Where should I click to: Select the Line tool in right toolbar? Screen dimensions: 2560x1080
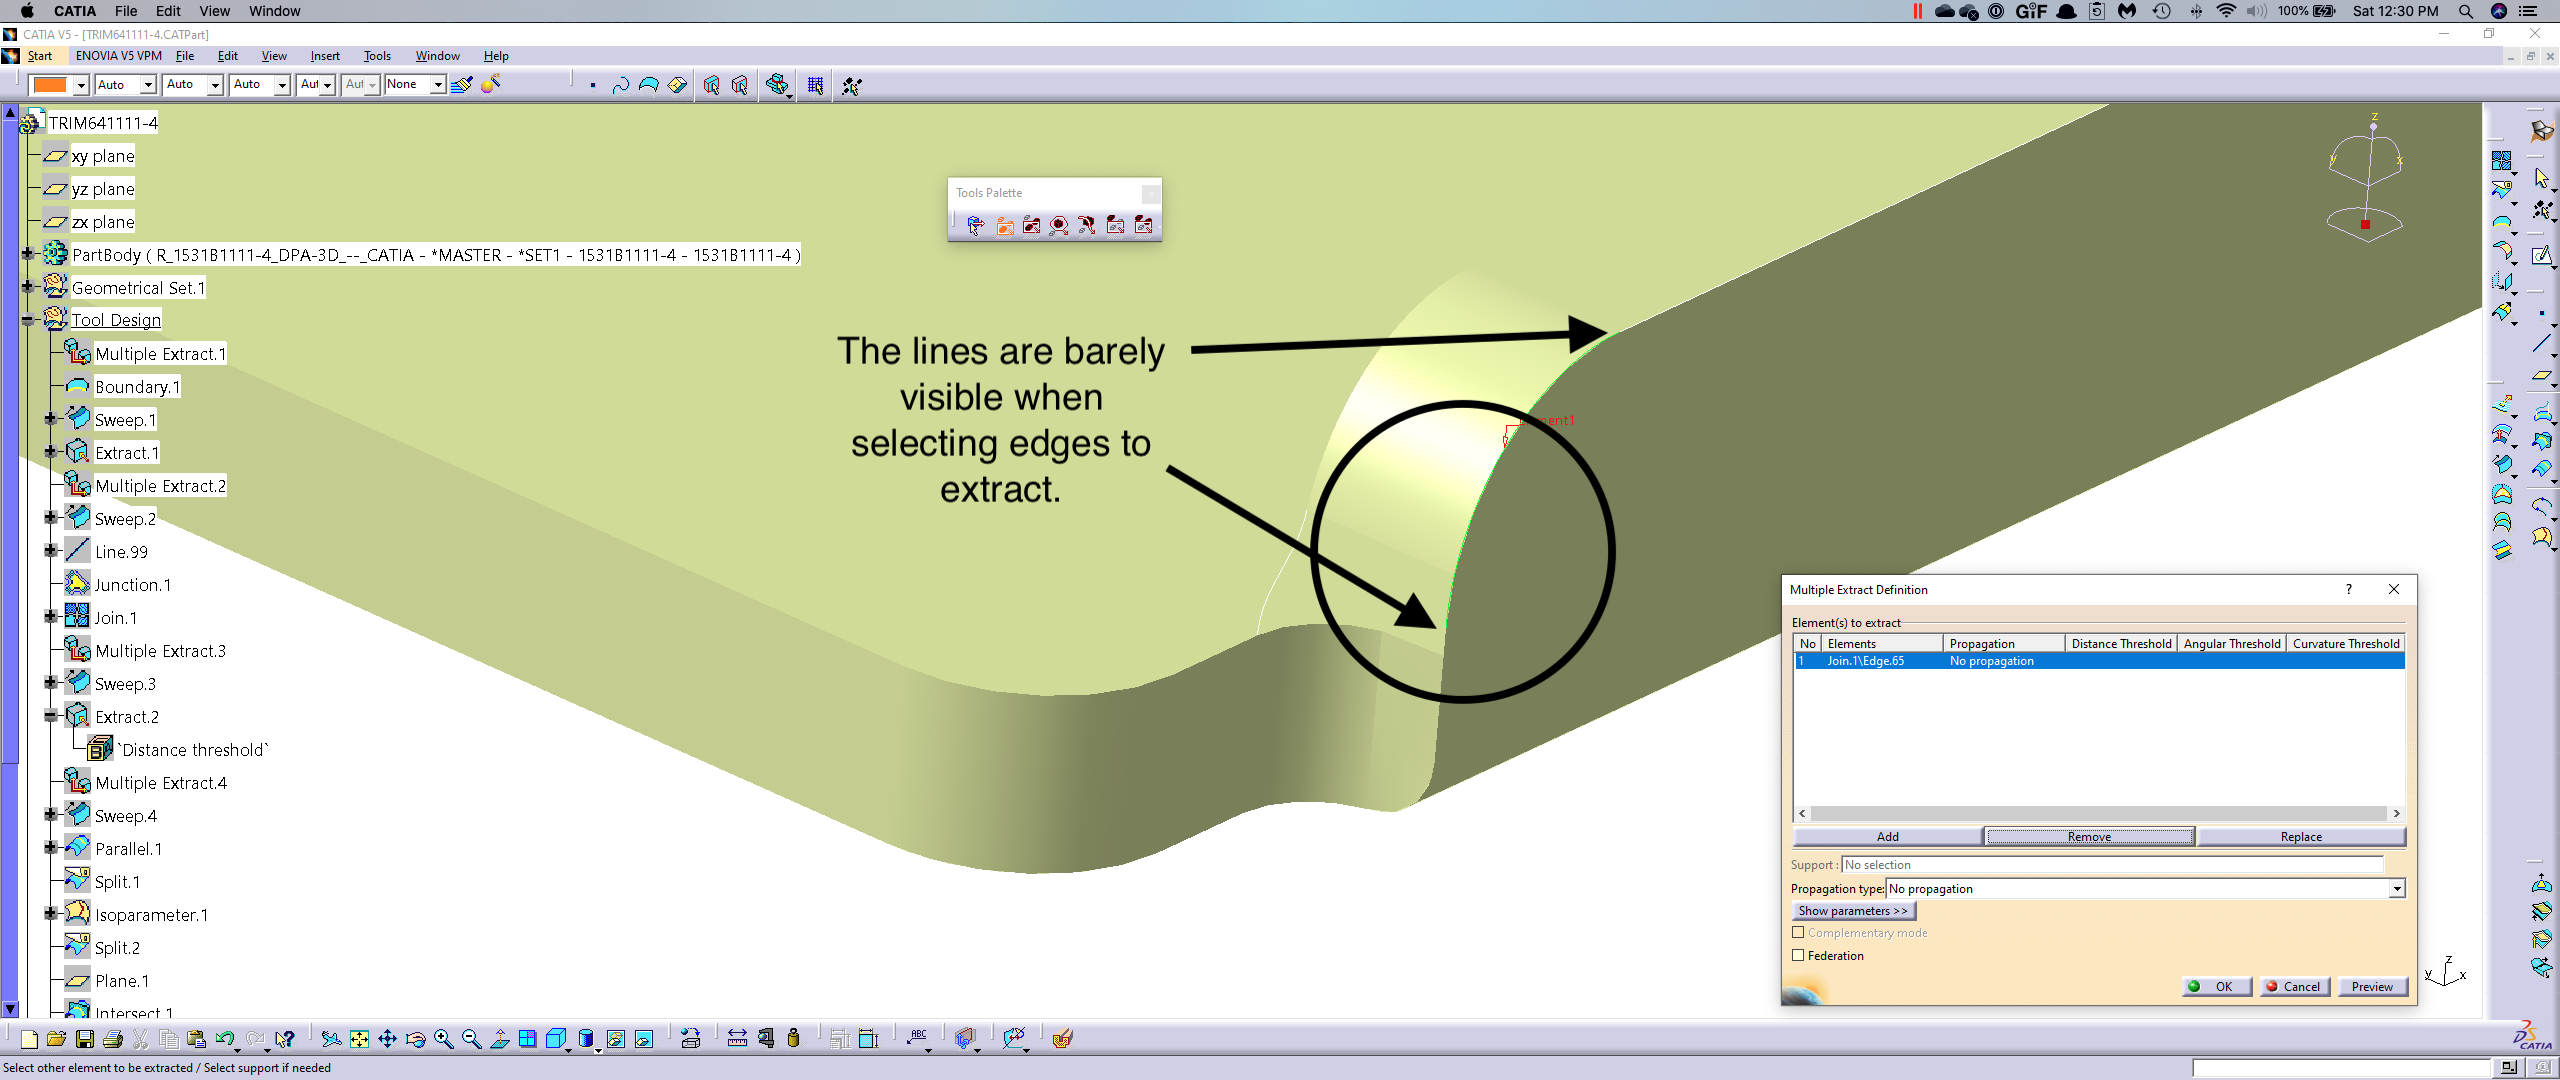(x=2542, y=342)
